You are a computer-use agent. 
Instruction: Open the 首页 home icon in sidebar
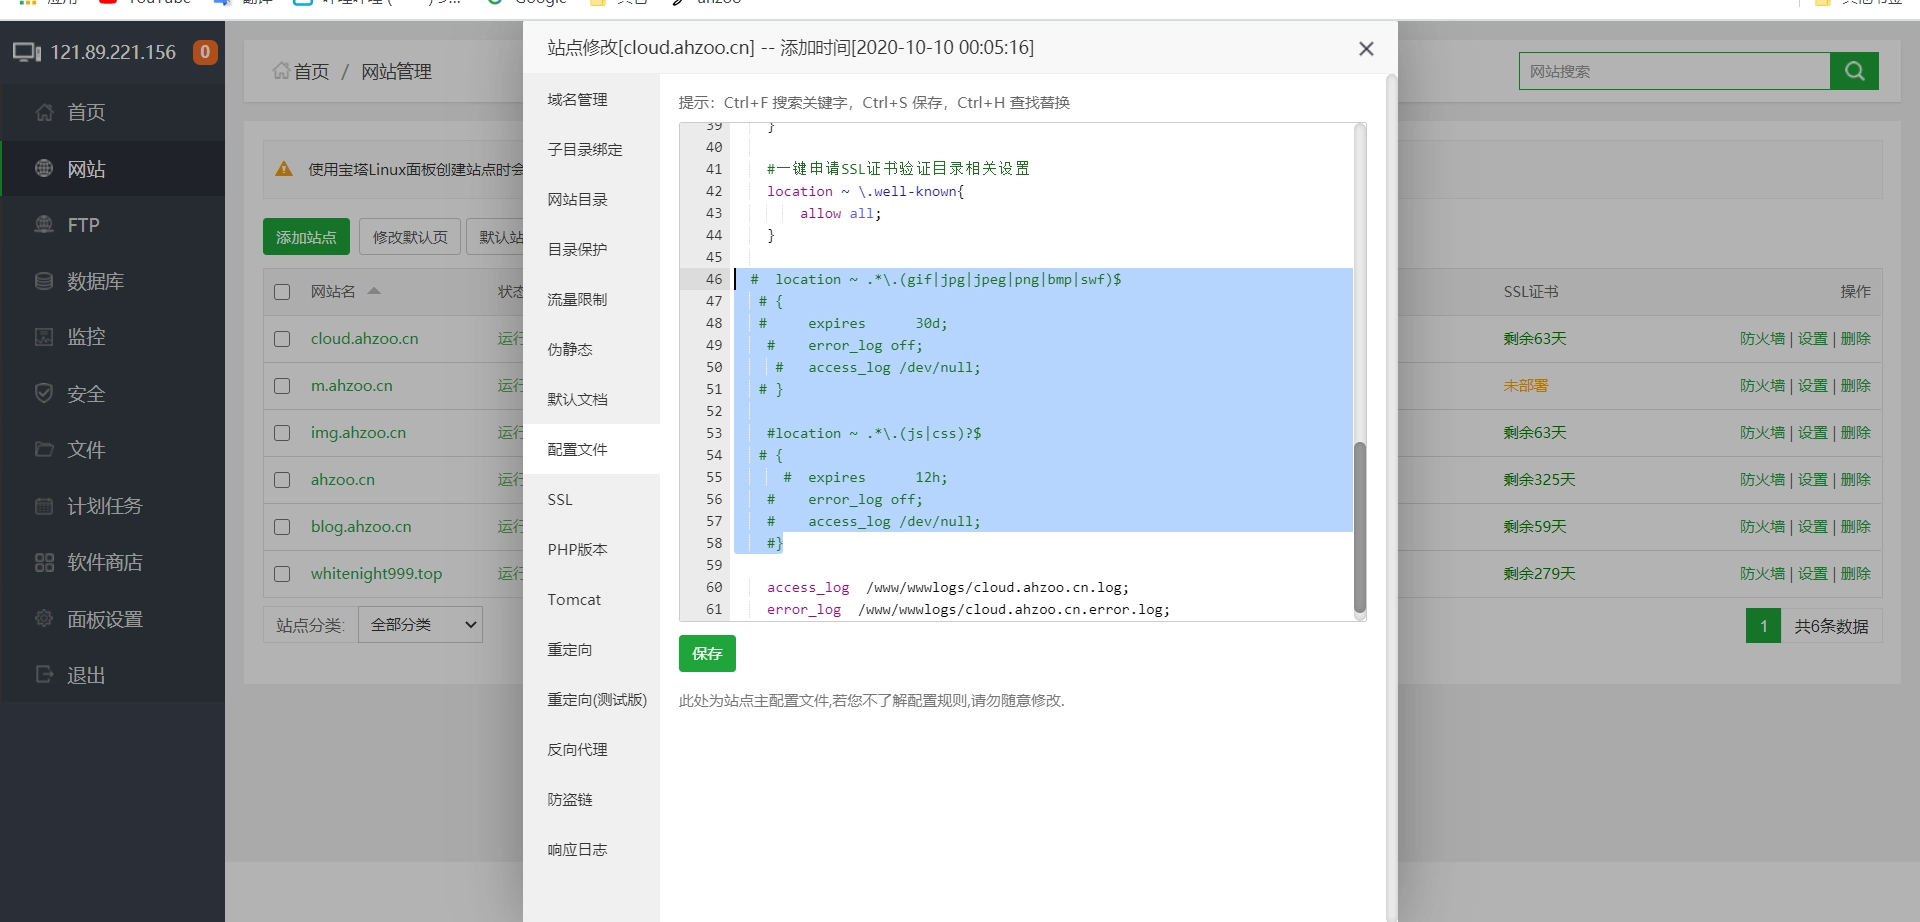coord(44,112)
